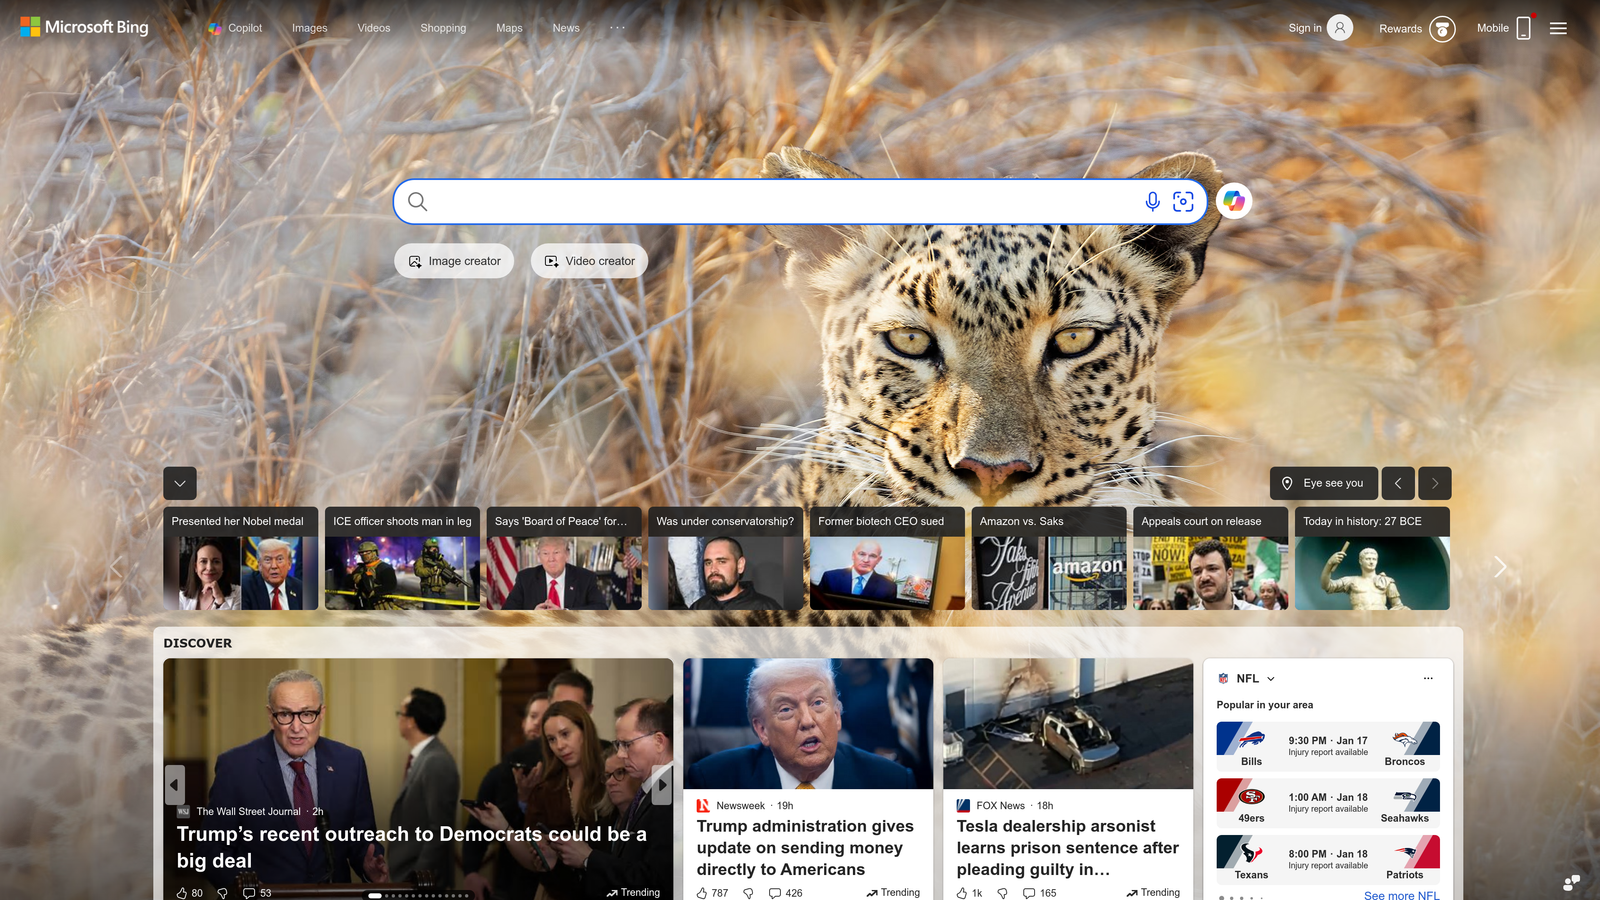This screenshot has height=900, width=1600.
Task: Follow the See more NFL link
Action: tap(1401, 895)
